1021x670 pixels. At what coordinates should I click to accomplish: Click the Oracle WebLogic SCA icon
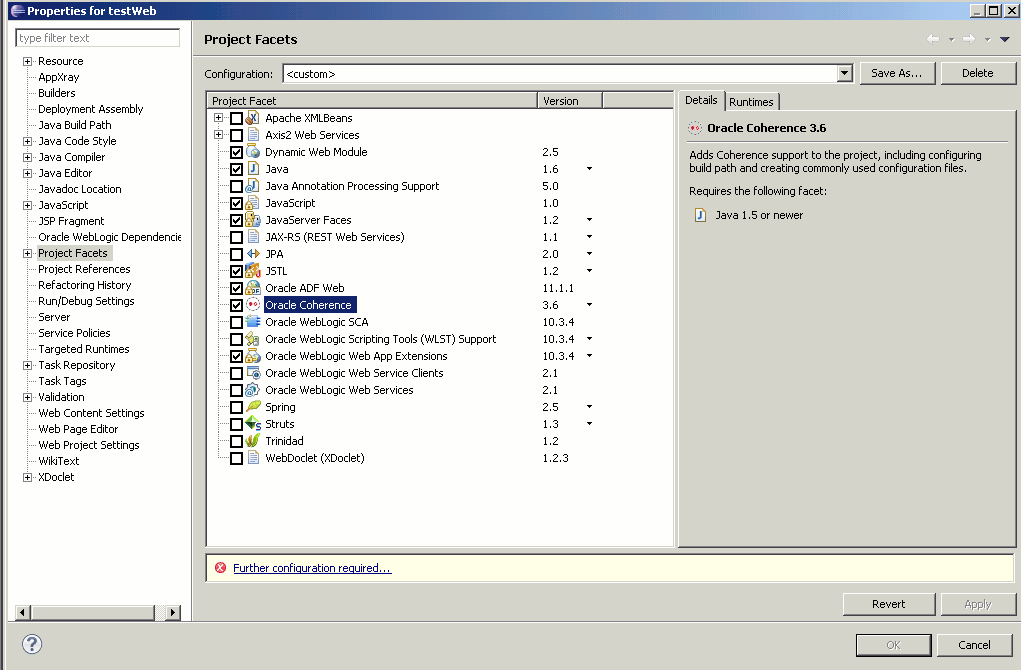[253, 322]
